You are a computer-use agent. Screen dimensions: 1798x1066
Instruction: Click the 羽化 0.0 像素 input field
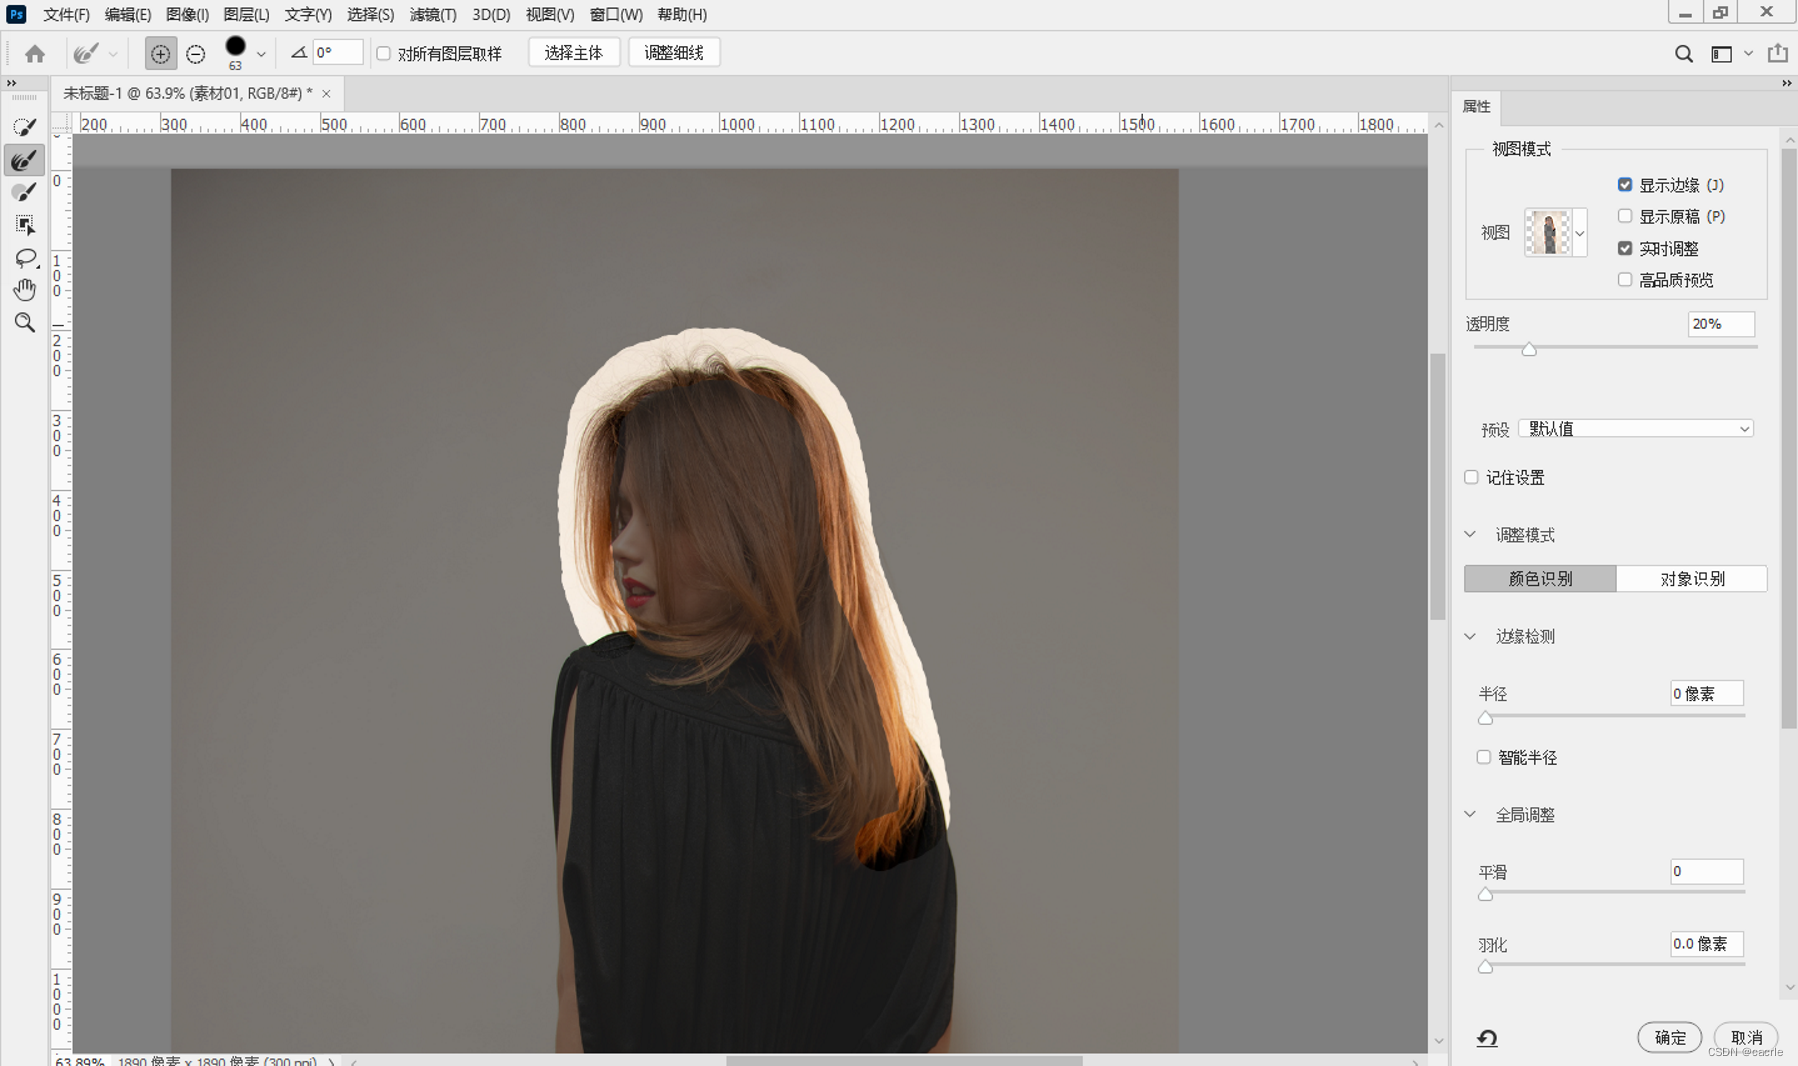tap(1707, 944)
